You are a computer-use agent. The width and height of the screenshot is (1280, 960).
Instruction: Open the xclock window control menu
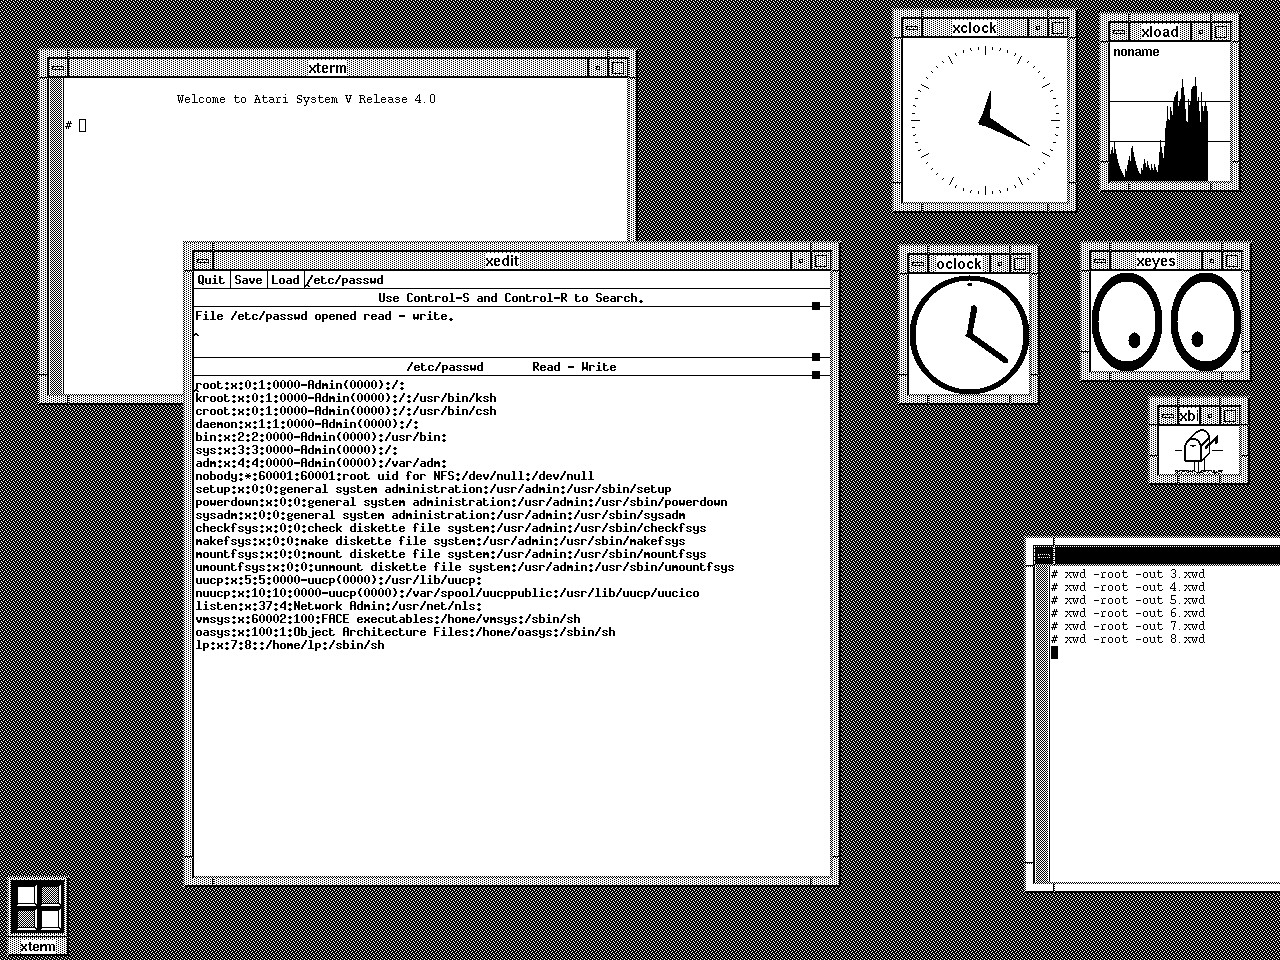[x=911, y=27]
